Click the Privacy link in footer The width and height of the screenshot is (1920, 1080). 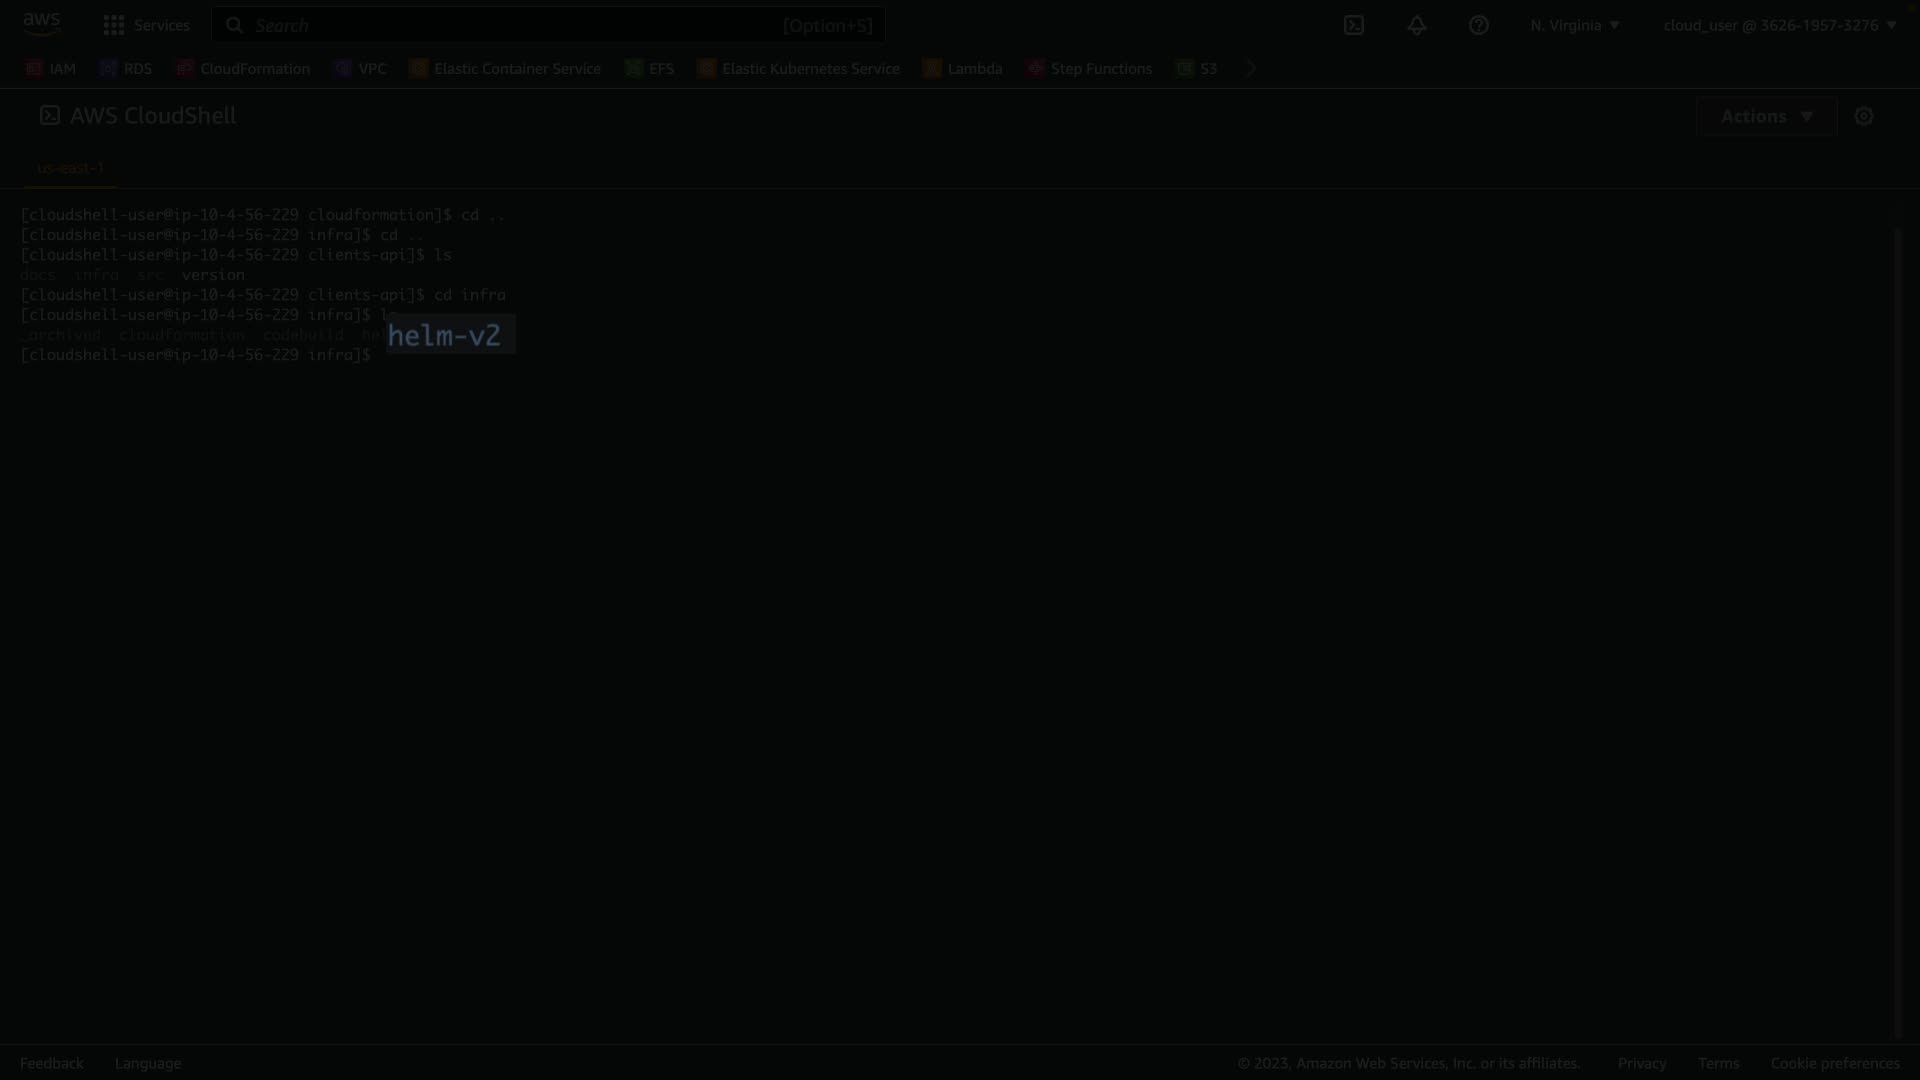(x=1641, y=1063)
